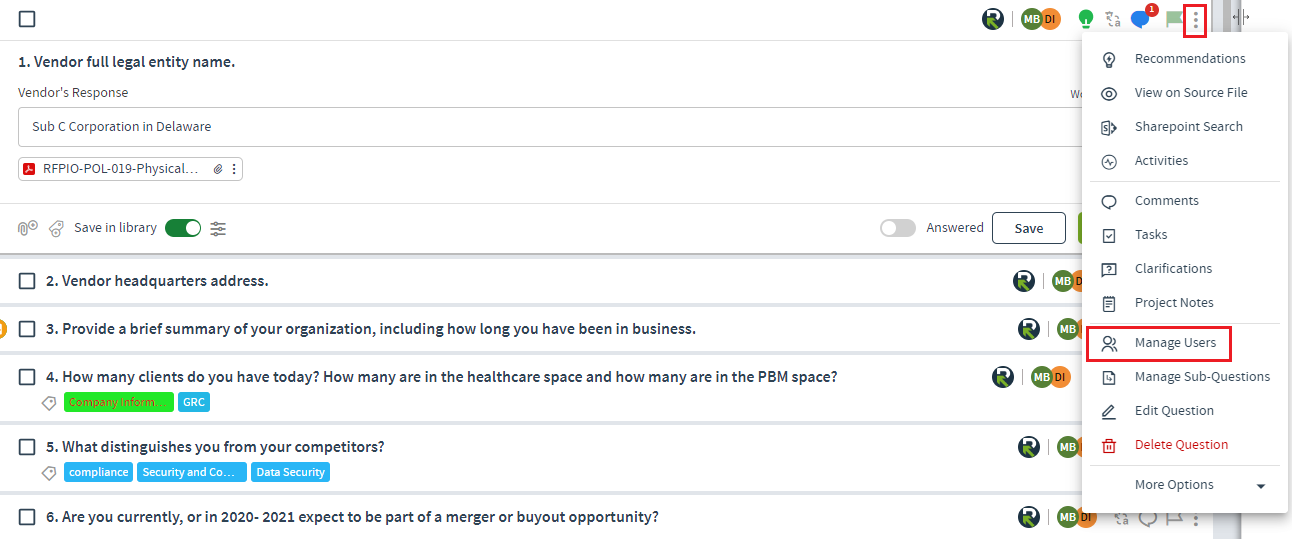Screen dimensions: 1292x539
Task: Open the blue comments bubble with badge
Action: [x=1141, y=18]
